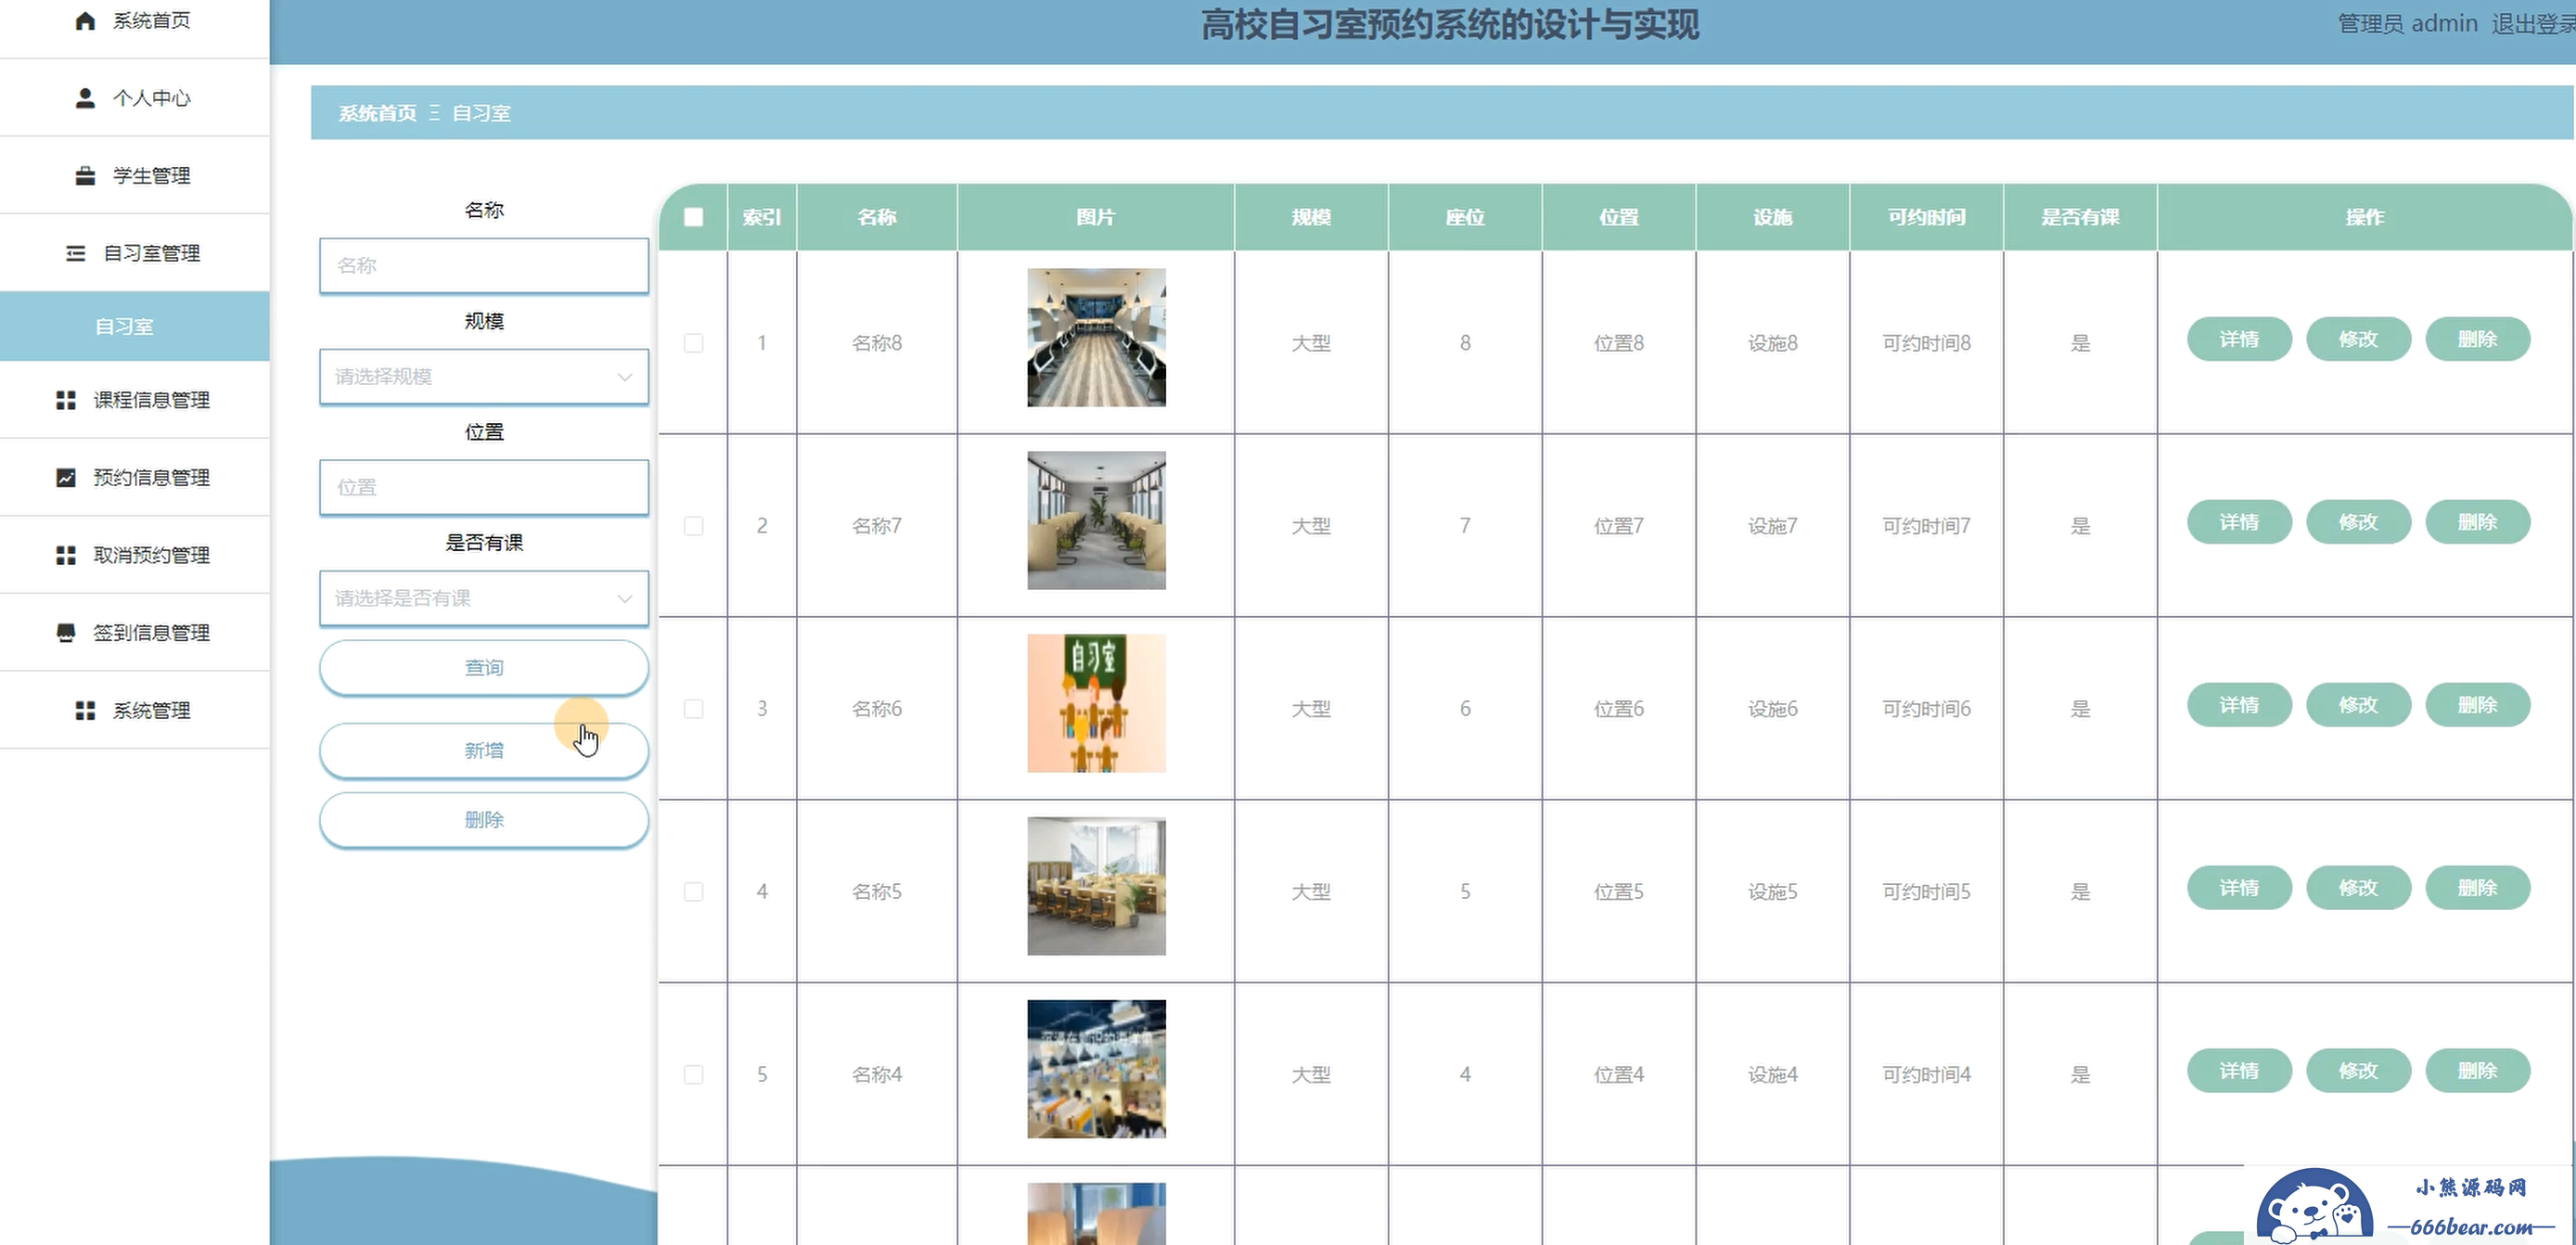The image size is (2576, 1245).
Task: Click the batch 删除 button below 新增
Action: pyautogui.click(x=484, y=820)
